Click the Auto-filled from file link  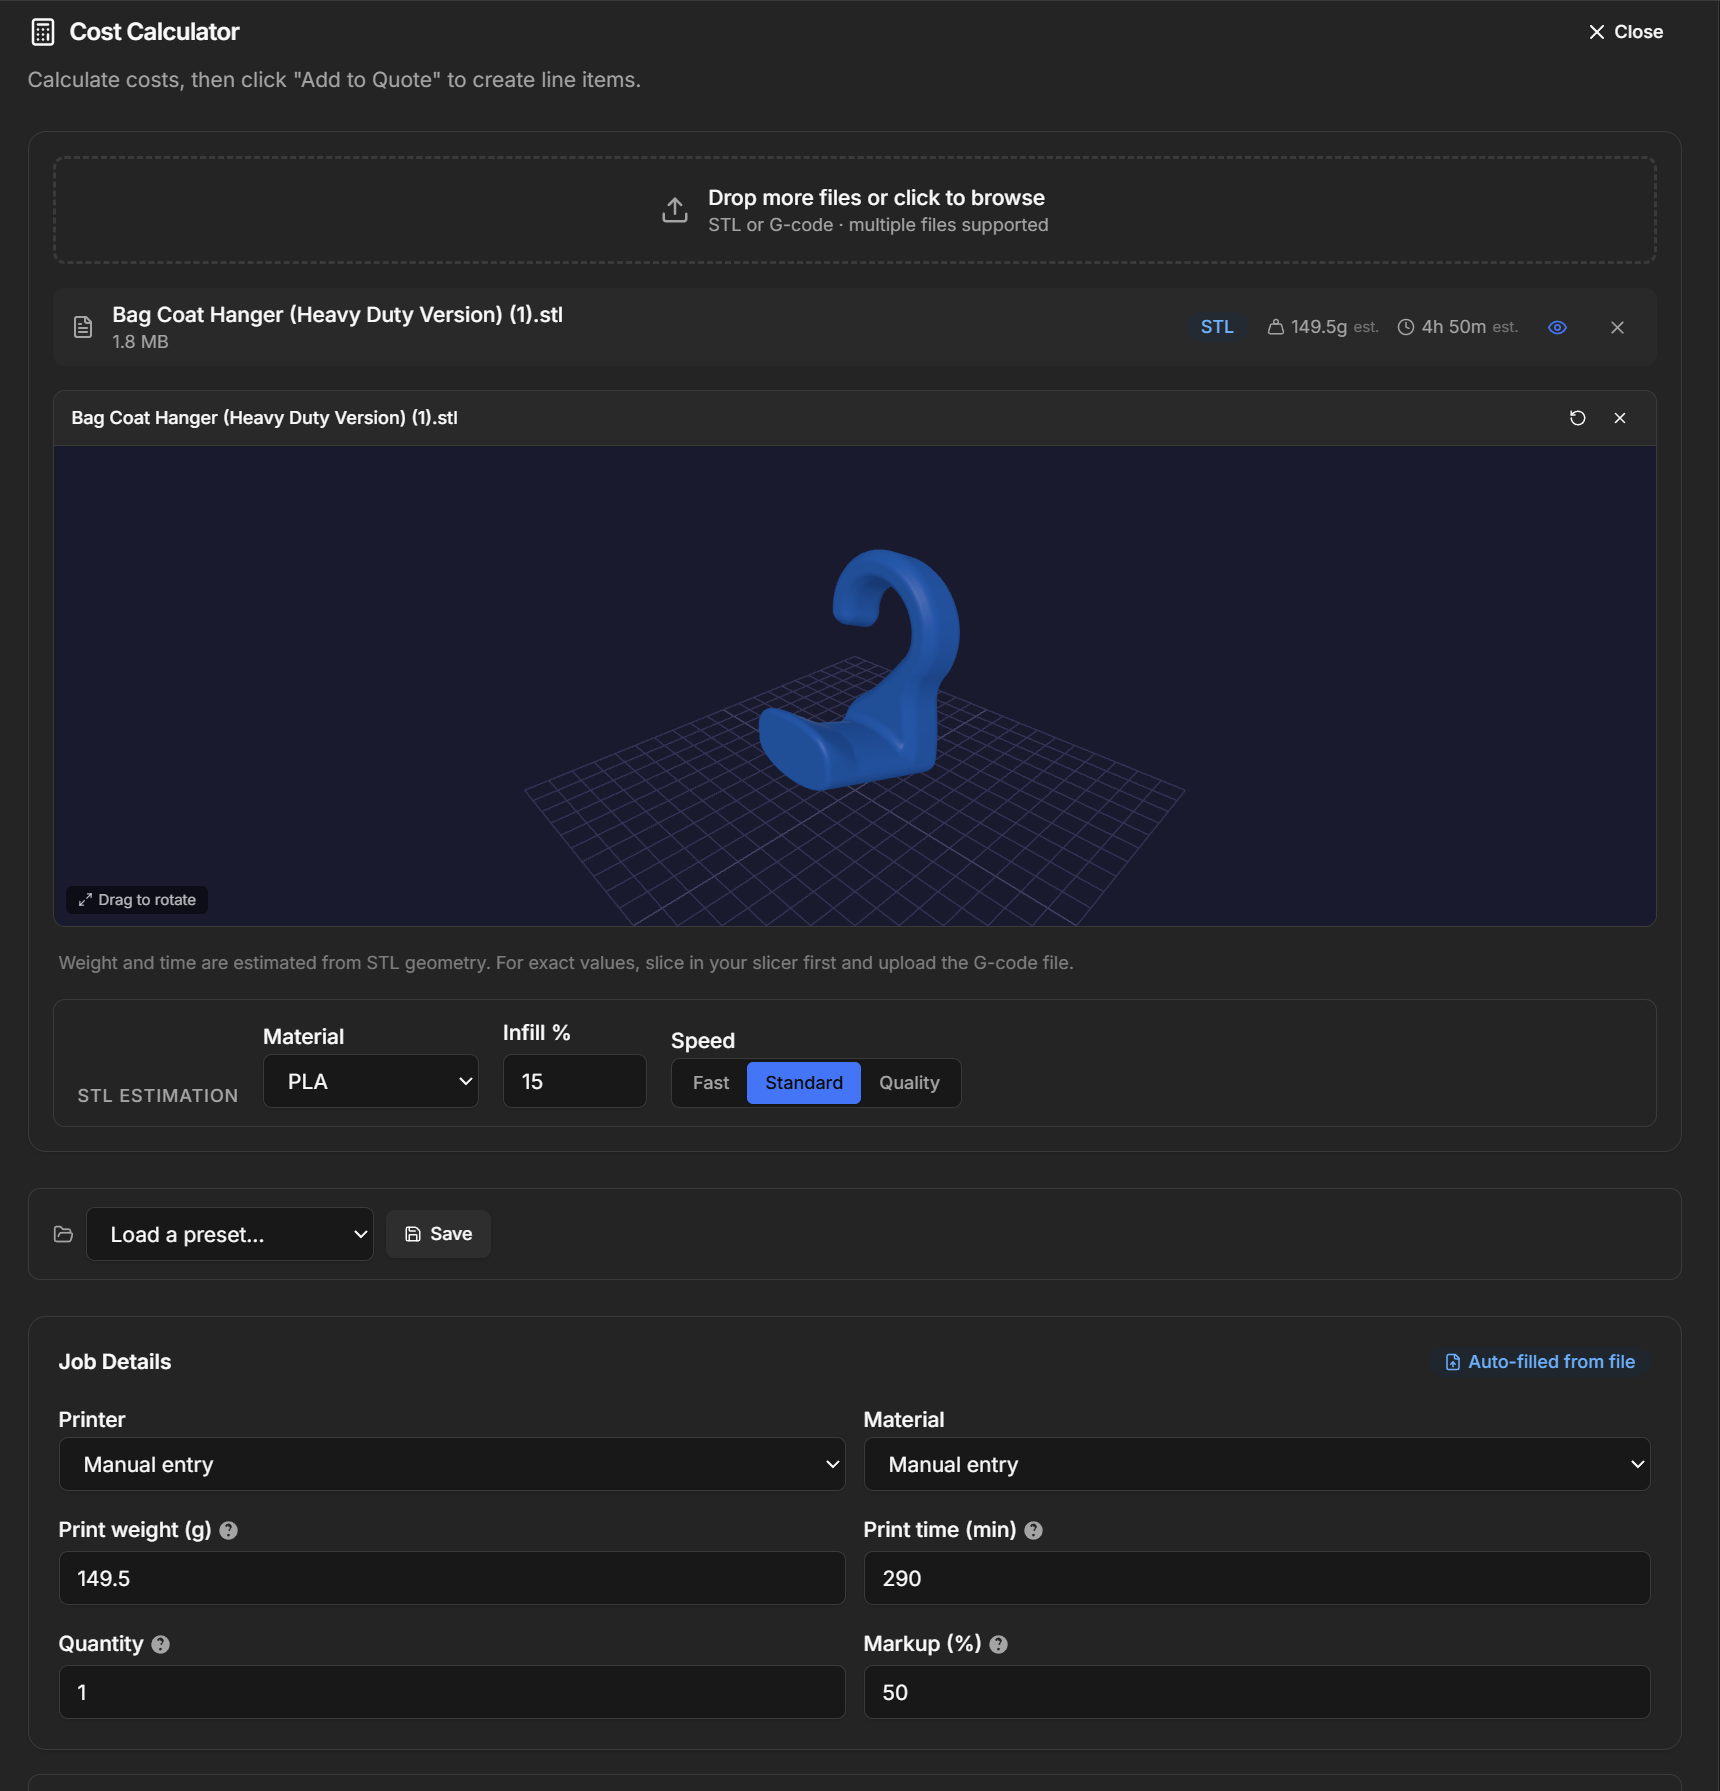tap(1539, 1361)
